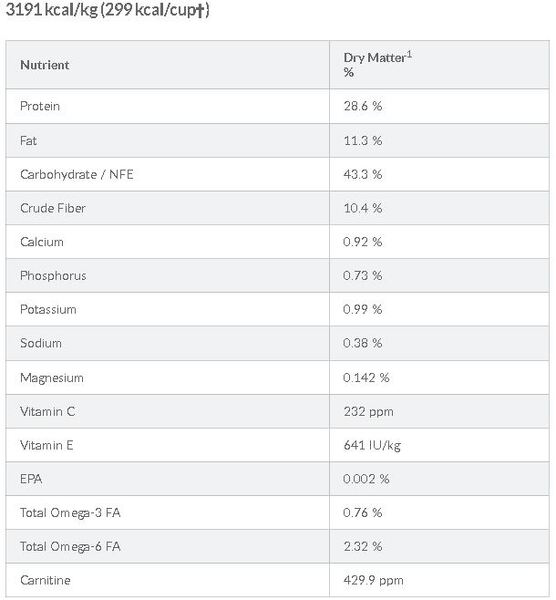Screen dimensions: 556x600
Task: Click the 43.3 % carbohydrate value
Action: point(362,174)
